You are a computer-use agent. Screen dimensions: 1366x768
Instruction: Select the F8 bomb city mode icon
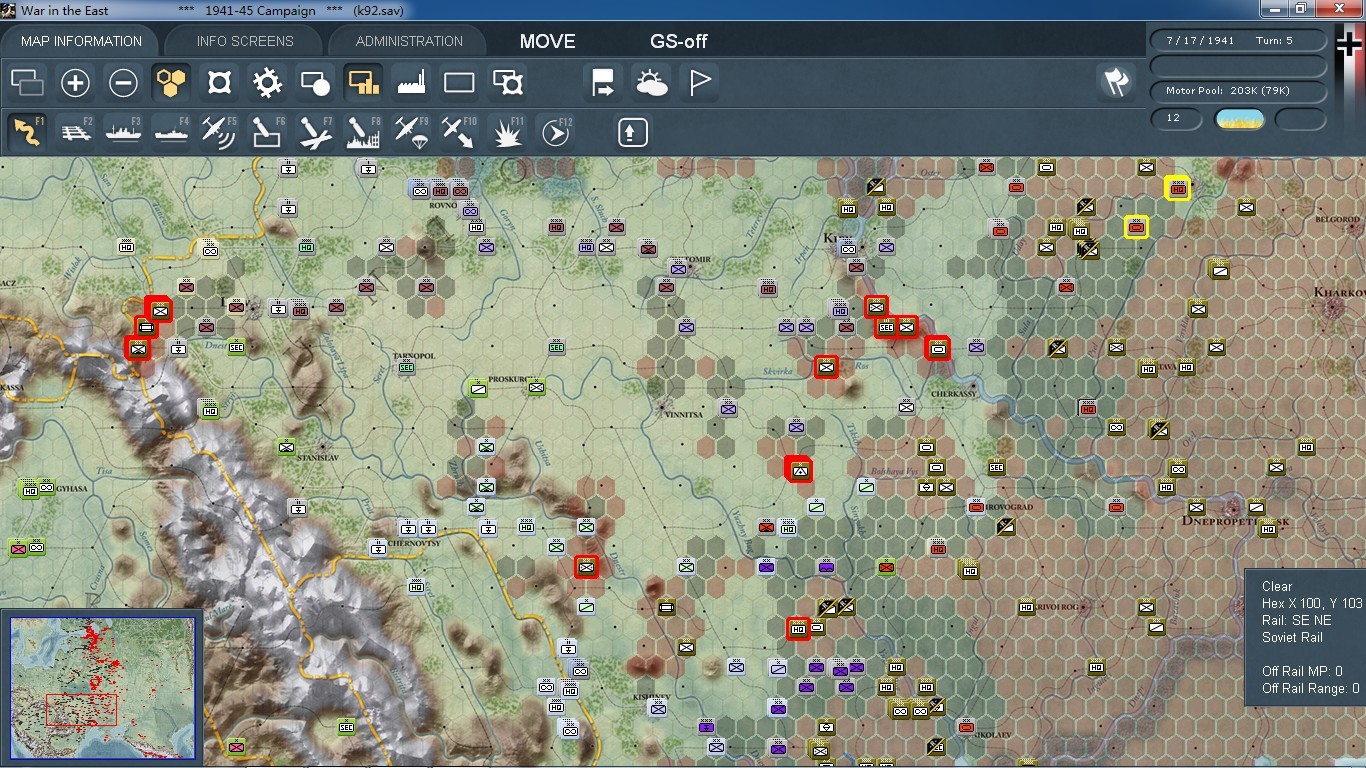coord(363,132)
